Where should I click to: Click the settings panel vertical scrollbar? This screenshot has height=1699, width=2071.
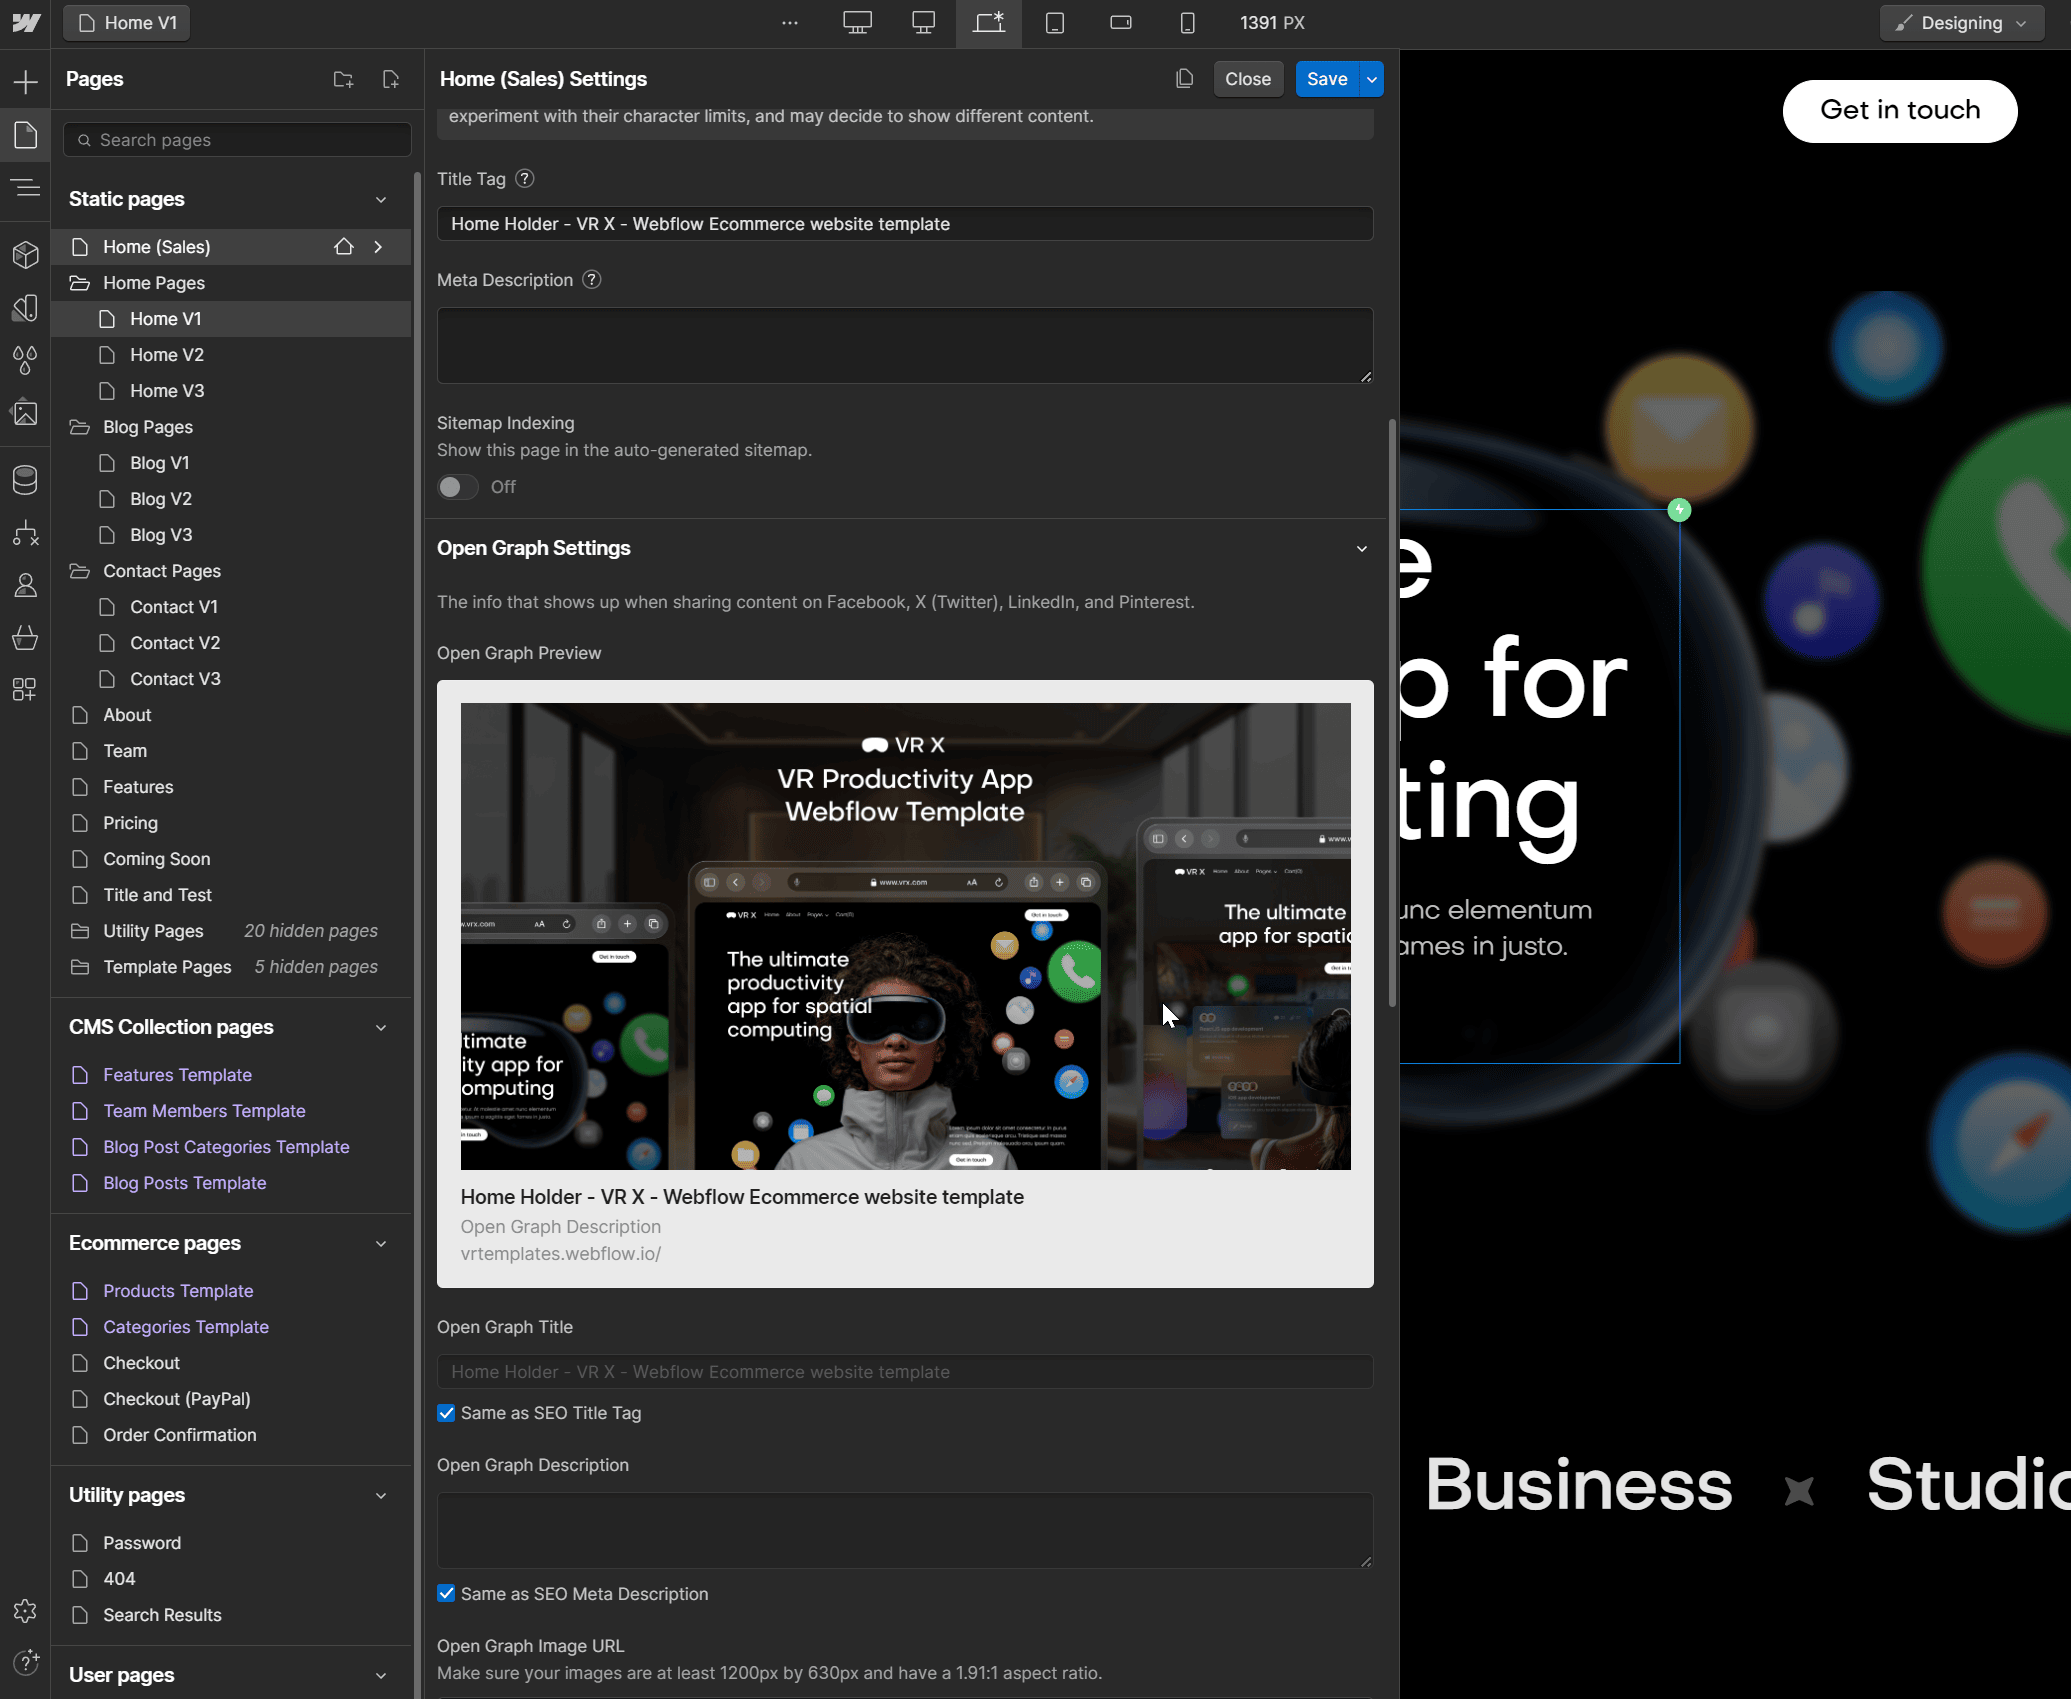pyautogui.click(x=1392, y=712)
